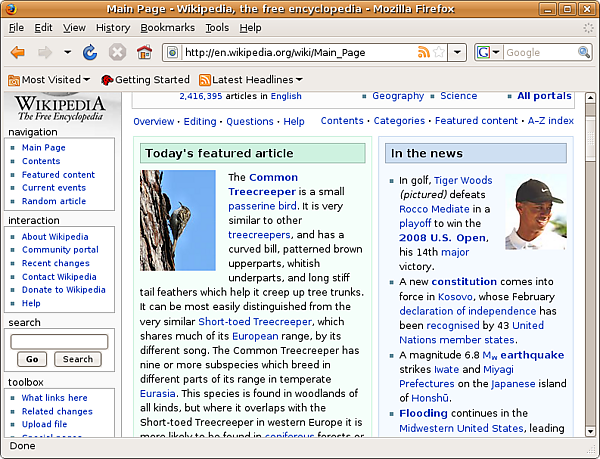Open the Random article link
Image resolution: width=600 pixels, height=459 pixels.
[54, 201]
